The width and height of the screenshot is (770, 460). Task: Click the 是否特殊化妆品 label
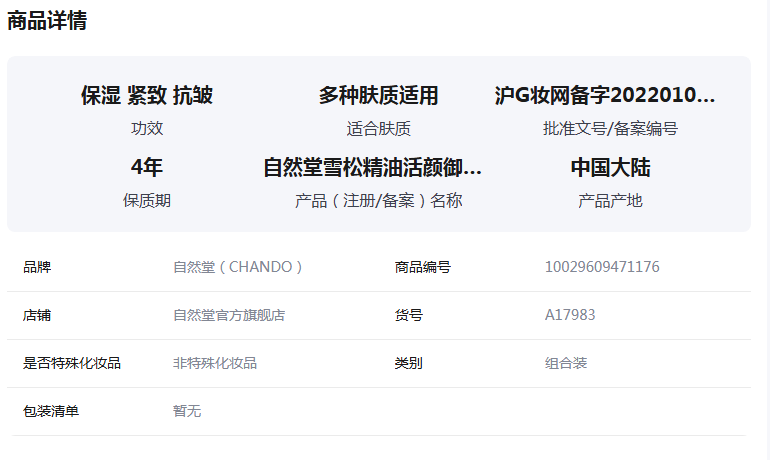click(72, 363)
